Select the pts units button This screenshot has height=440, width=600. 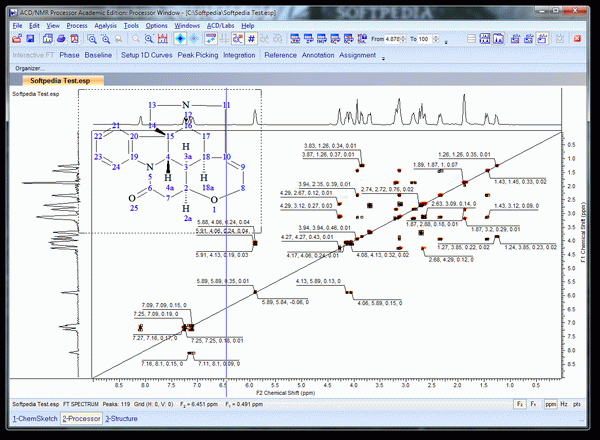[577, 404]
